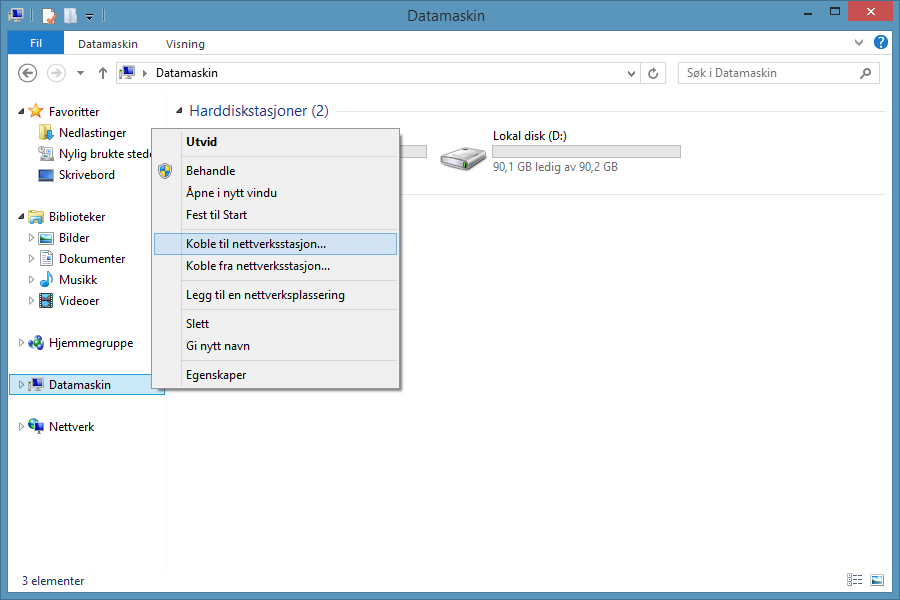Switch to large icons view in status bar
This screenshot has height=600, width=900.
(x=877, y=580)
